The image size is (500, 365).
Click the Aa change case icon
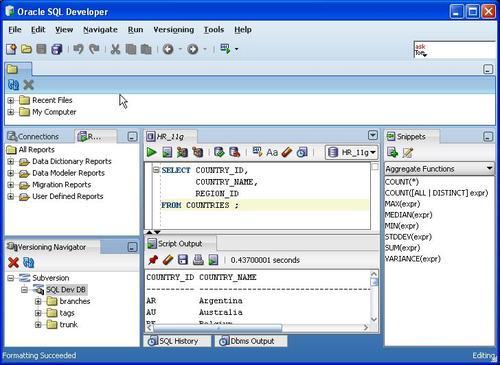272,153
